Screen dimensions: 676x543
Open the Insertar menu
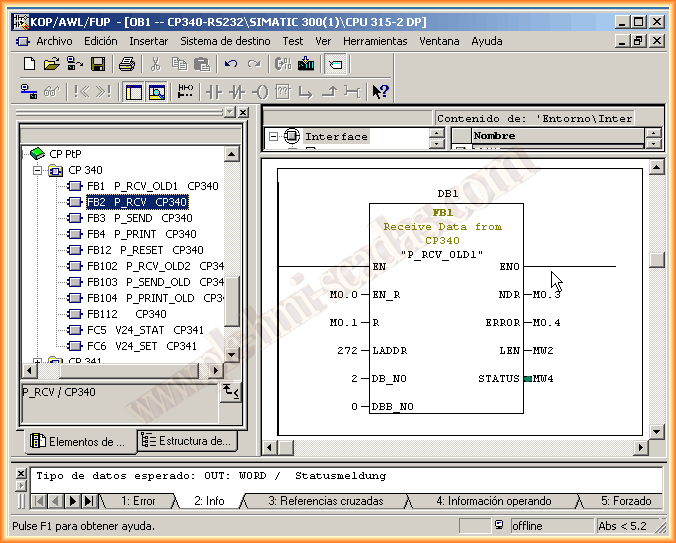pyautogui.click(x=148, y=41)
